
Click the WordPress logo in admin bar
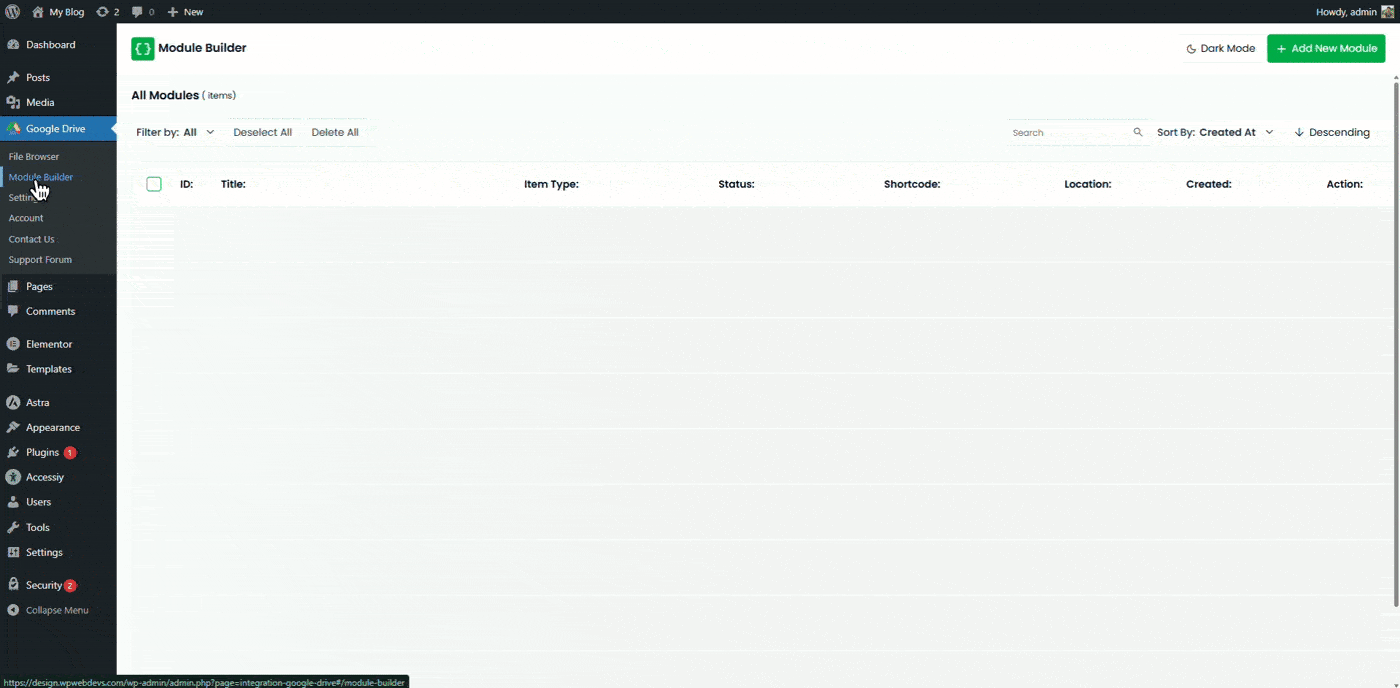(x=11, y=11)
